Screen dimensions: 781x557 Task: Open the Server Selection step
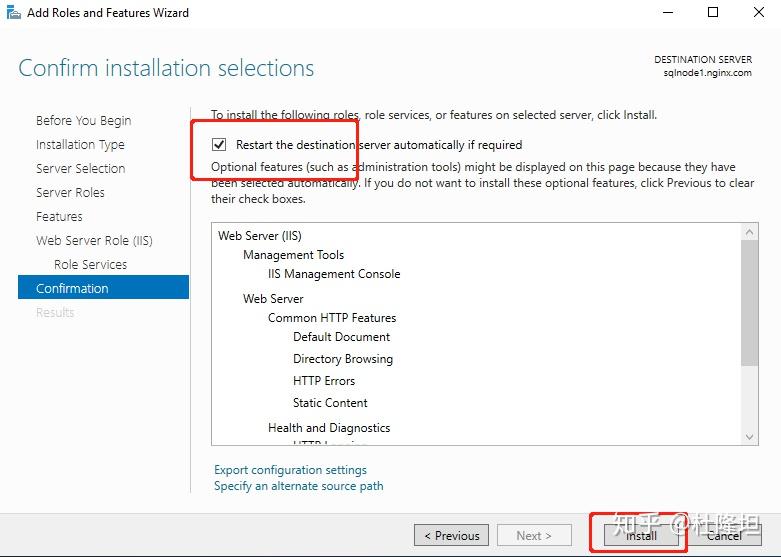click(x=80, y=168)
